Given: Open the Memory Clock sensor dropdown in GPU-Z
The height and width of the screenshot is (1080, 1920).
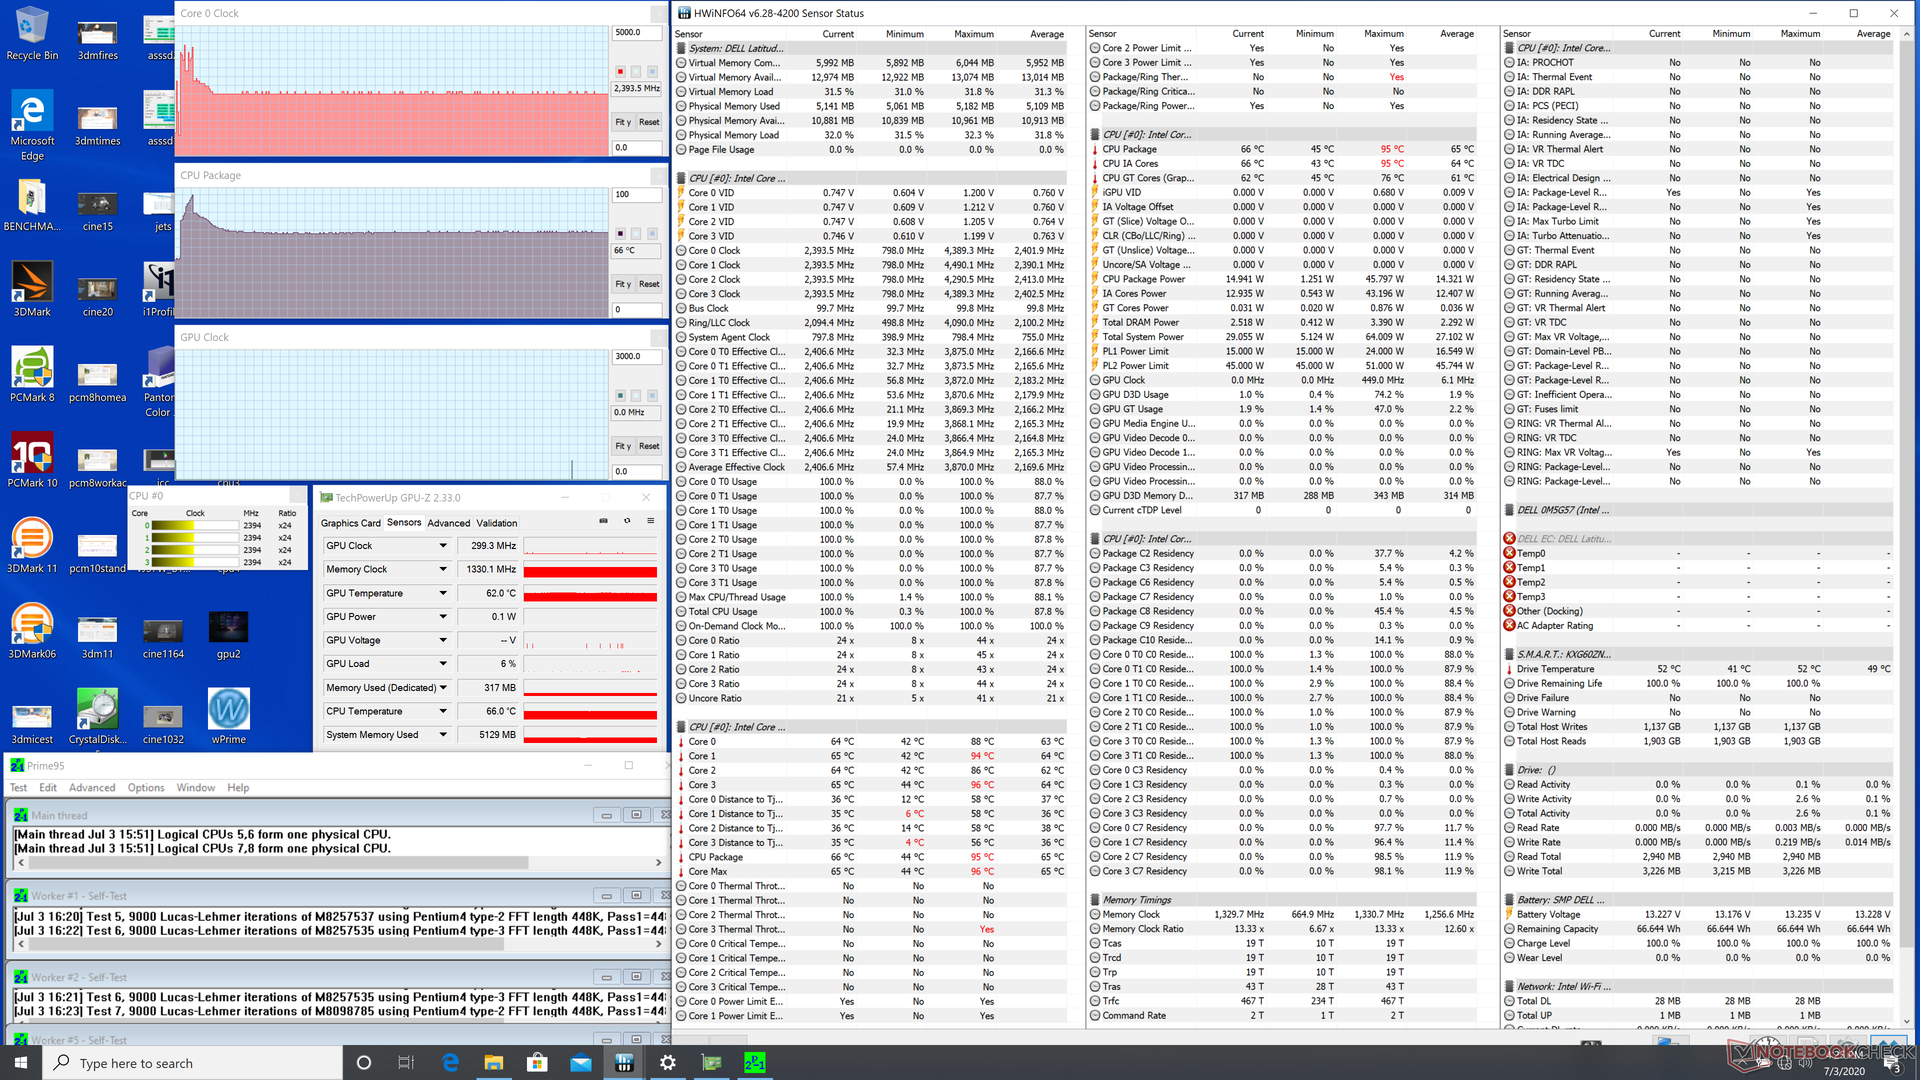Looking at the screenshot, I should 443,569.
